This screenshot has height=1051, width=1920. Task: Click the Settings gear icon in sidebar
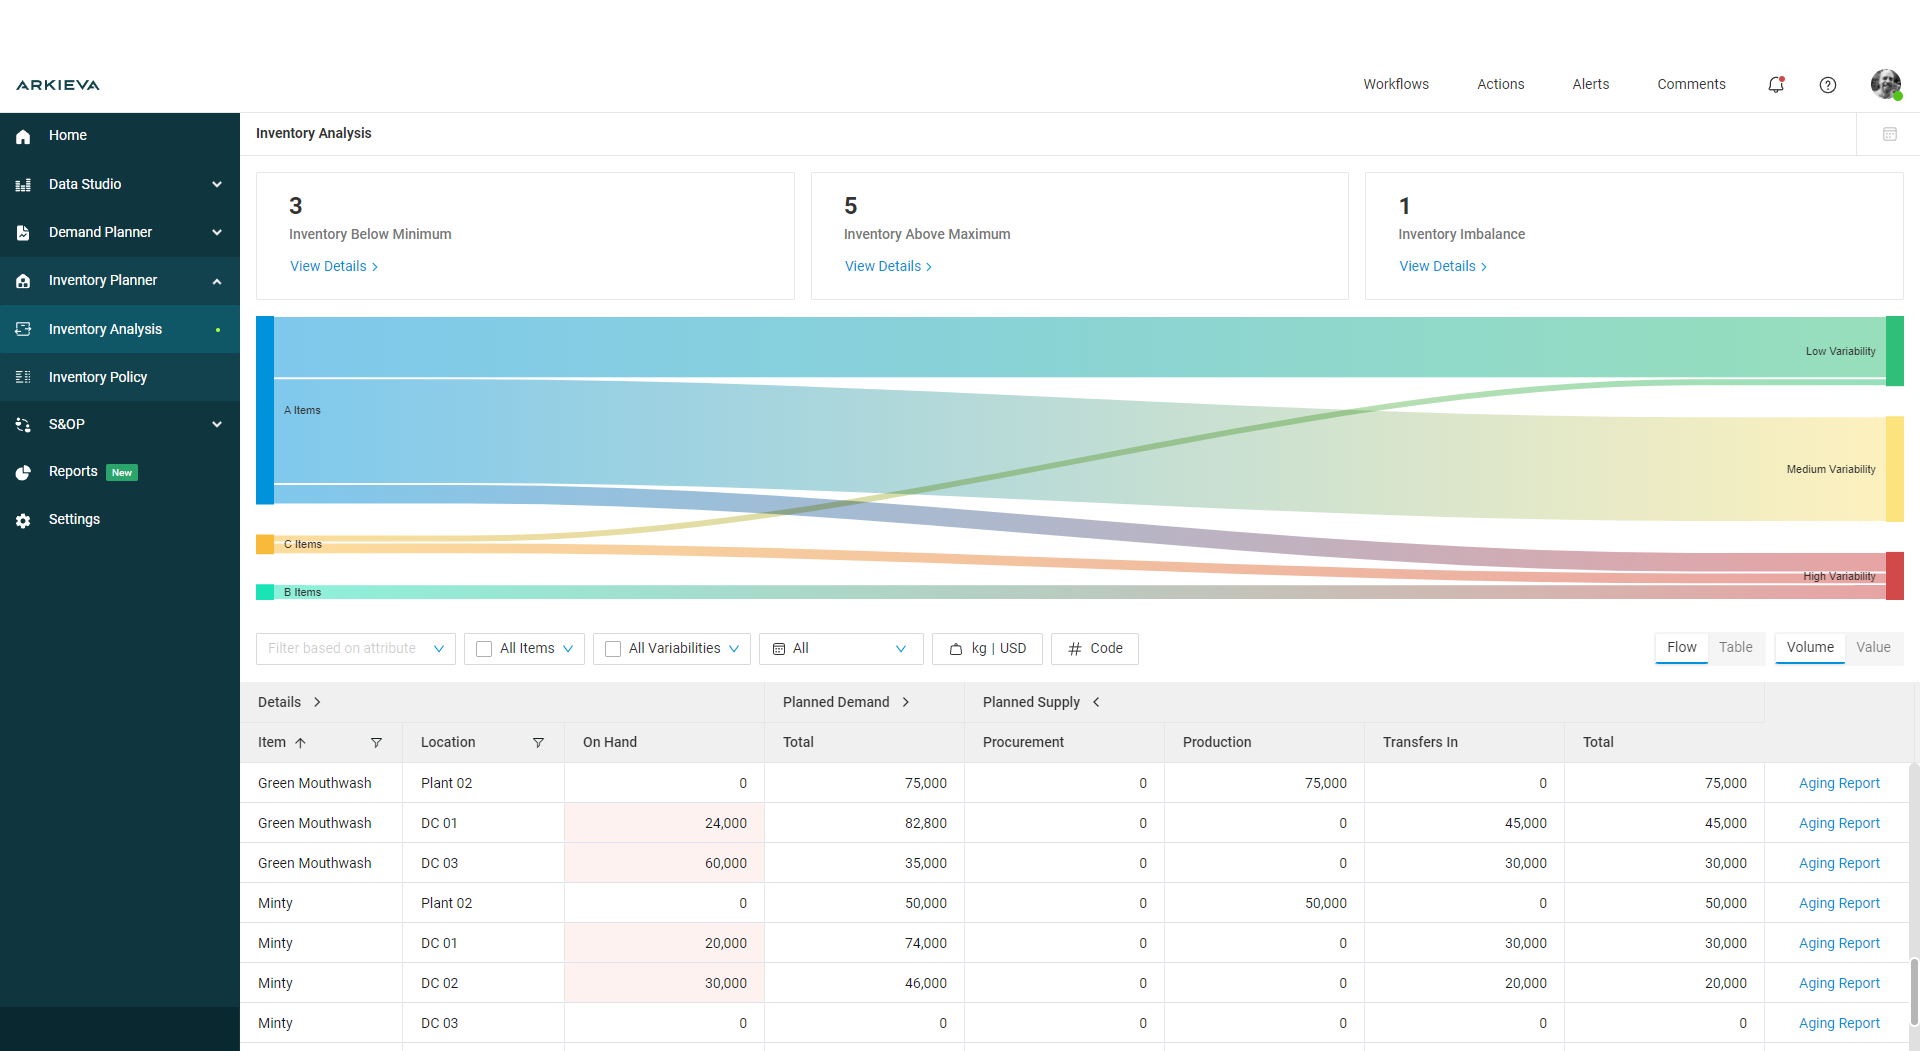(x=23, y=520)
